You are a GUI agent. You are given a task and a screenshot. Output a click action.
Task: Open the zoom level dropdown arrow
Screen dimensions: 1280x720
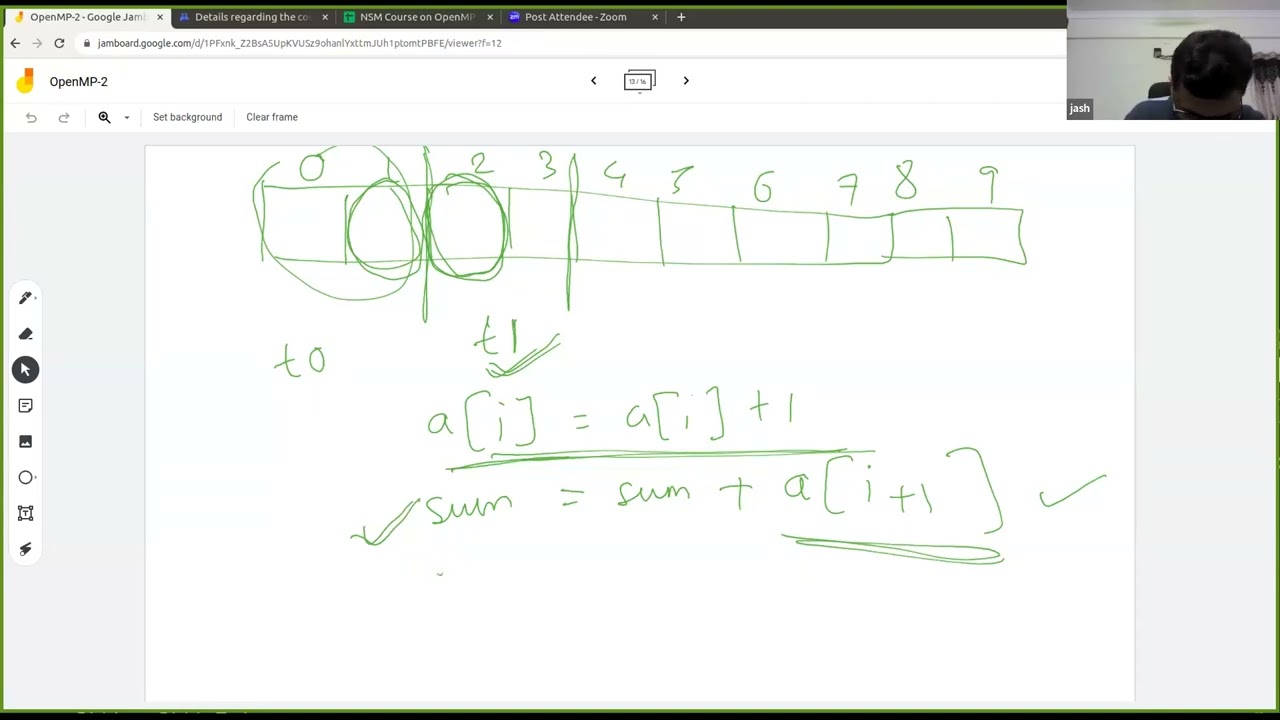pos(127,117)
